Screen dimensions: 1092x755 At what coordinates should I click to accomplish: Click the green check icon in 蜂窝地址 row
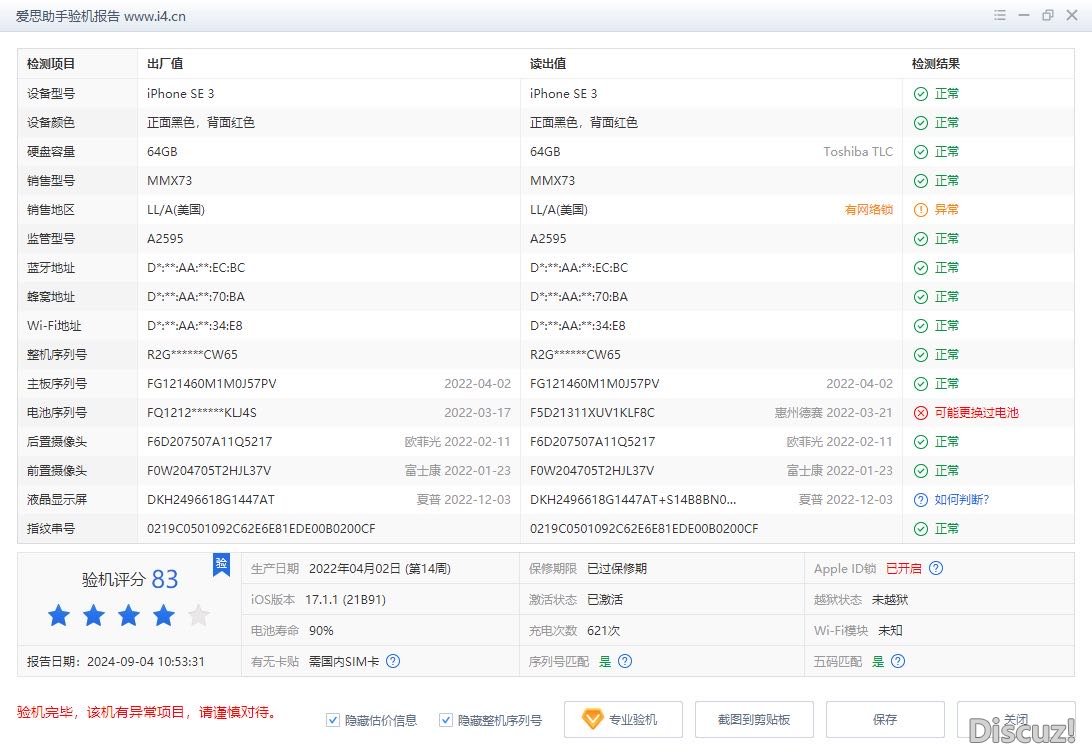pos(921,297)
